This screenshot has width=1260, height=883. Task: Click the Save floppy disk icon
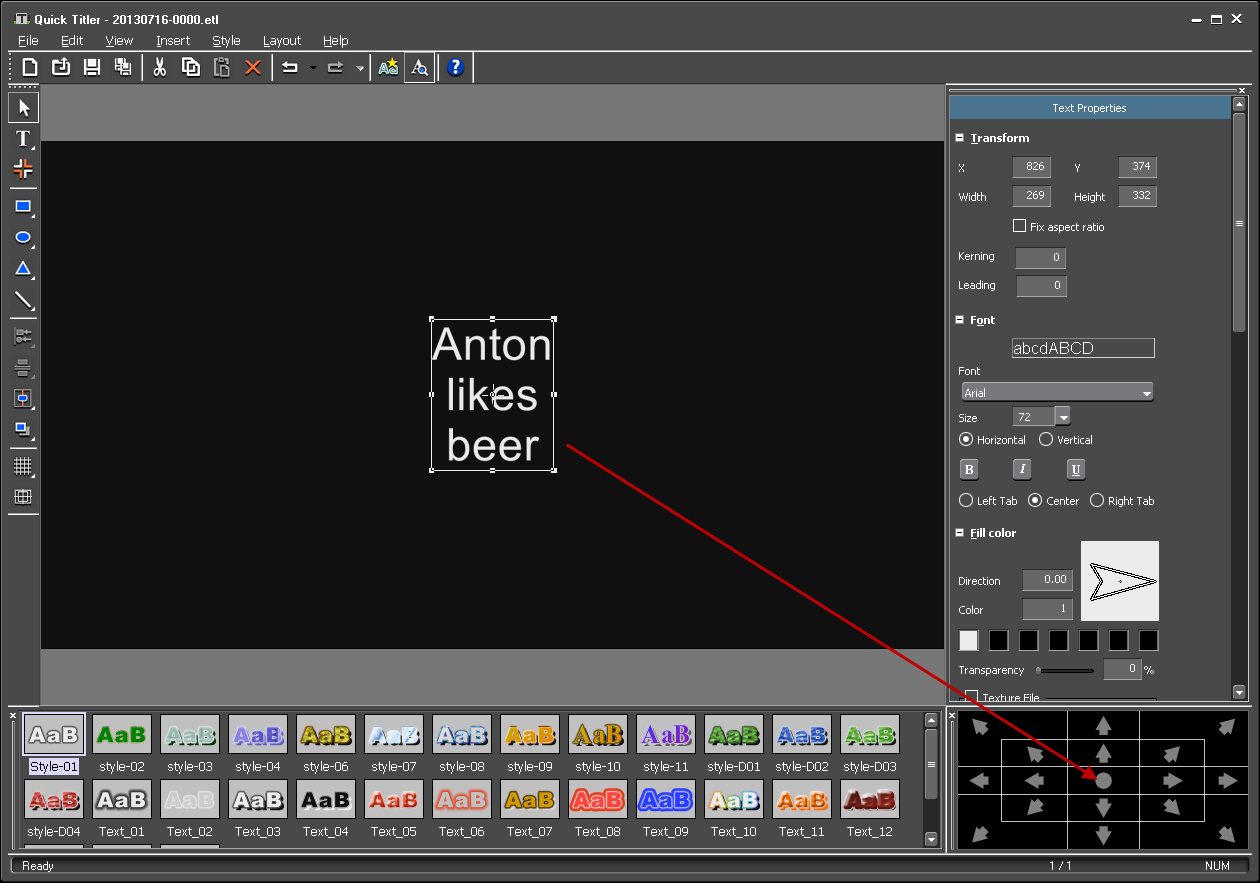[92, 67]
